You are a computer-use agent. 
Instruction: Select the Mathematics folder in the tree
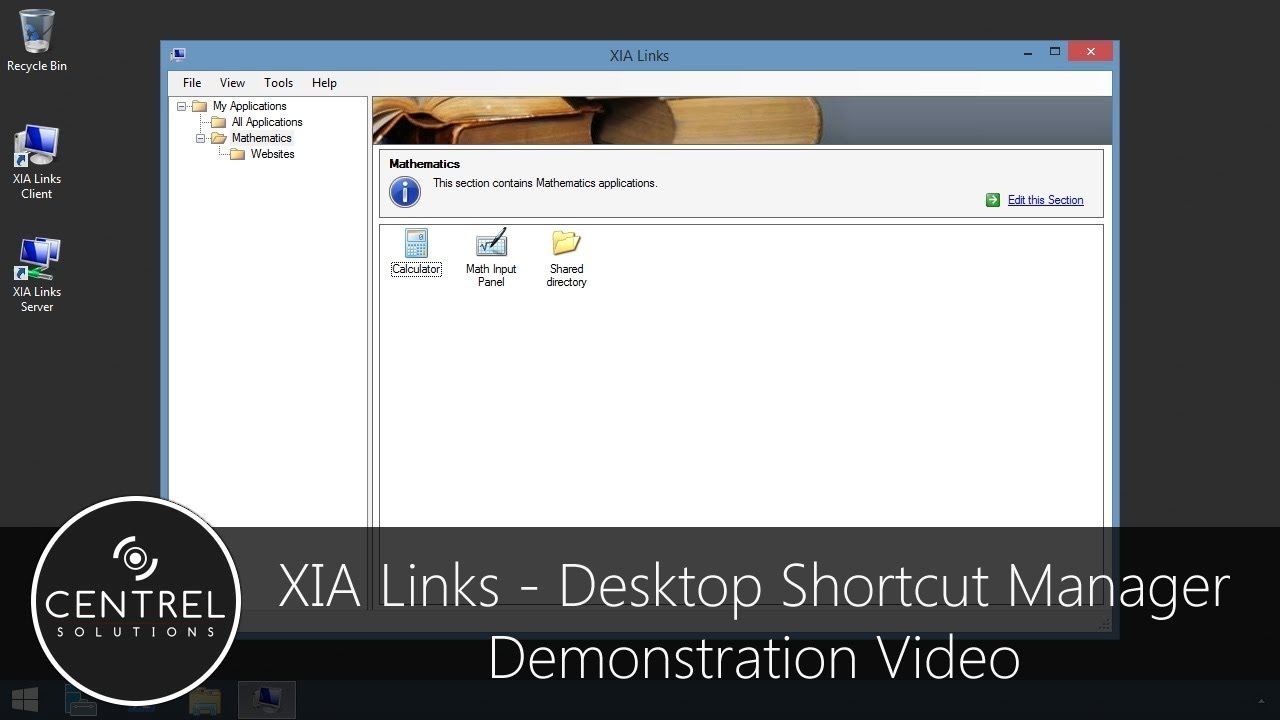tap(261, 138)
